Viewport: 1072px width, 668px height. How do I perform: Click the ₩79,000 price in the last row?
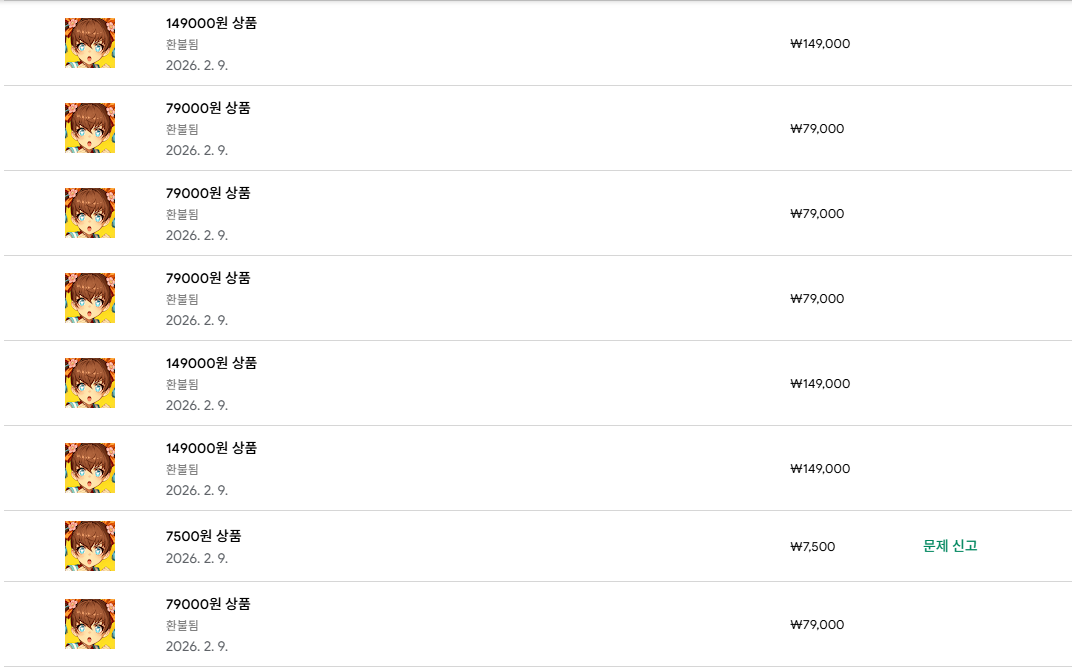817,625
